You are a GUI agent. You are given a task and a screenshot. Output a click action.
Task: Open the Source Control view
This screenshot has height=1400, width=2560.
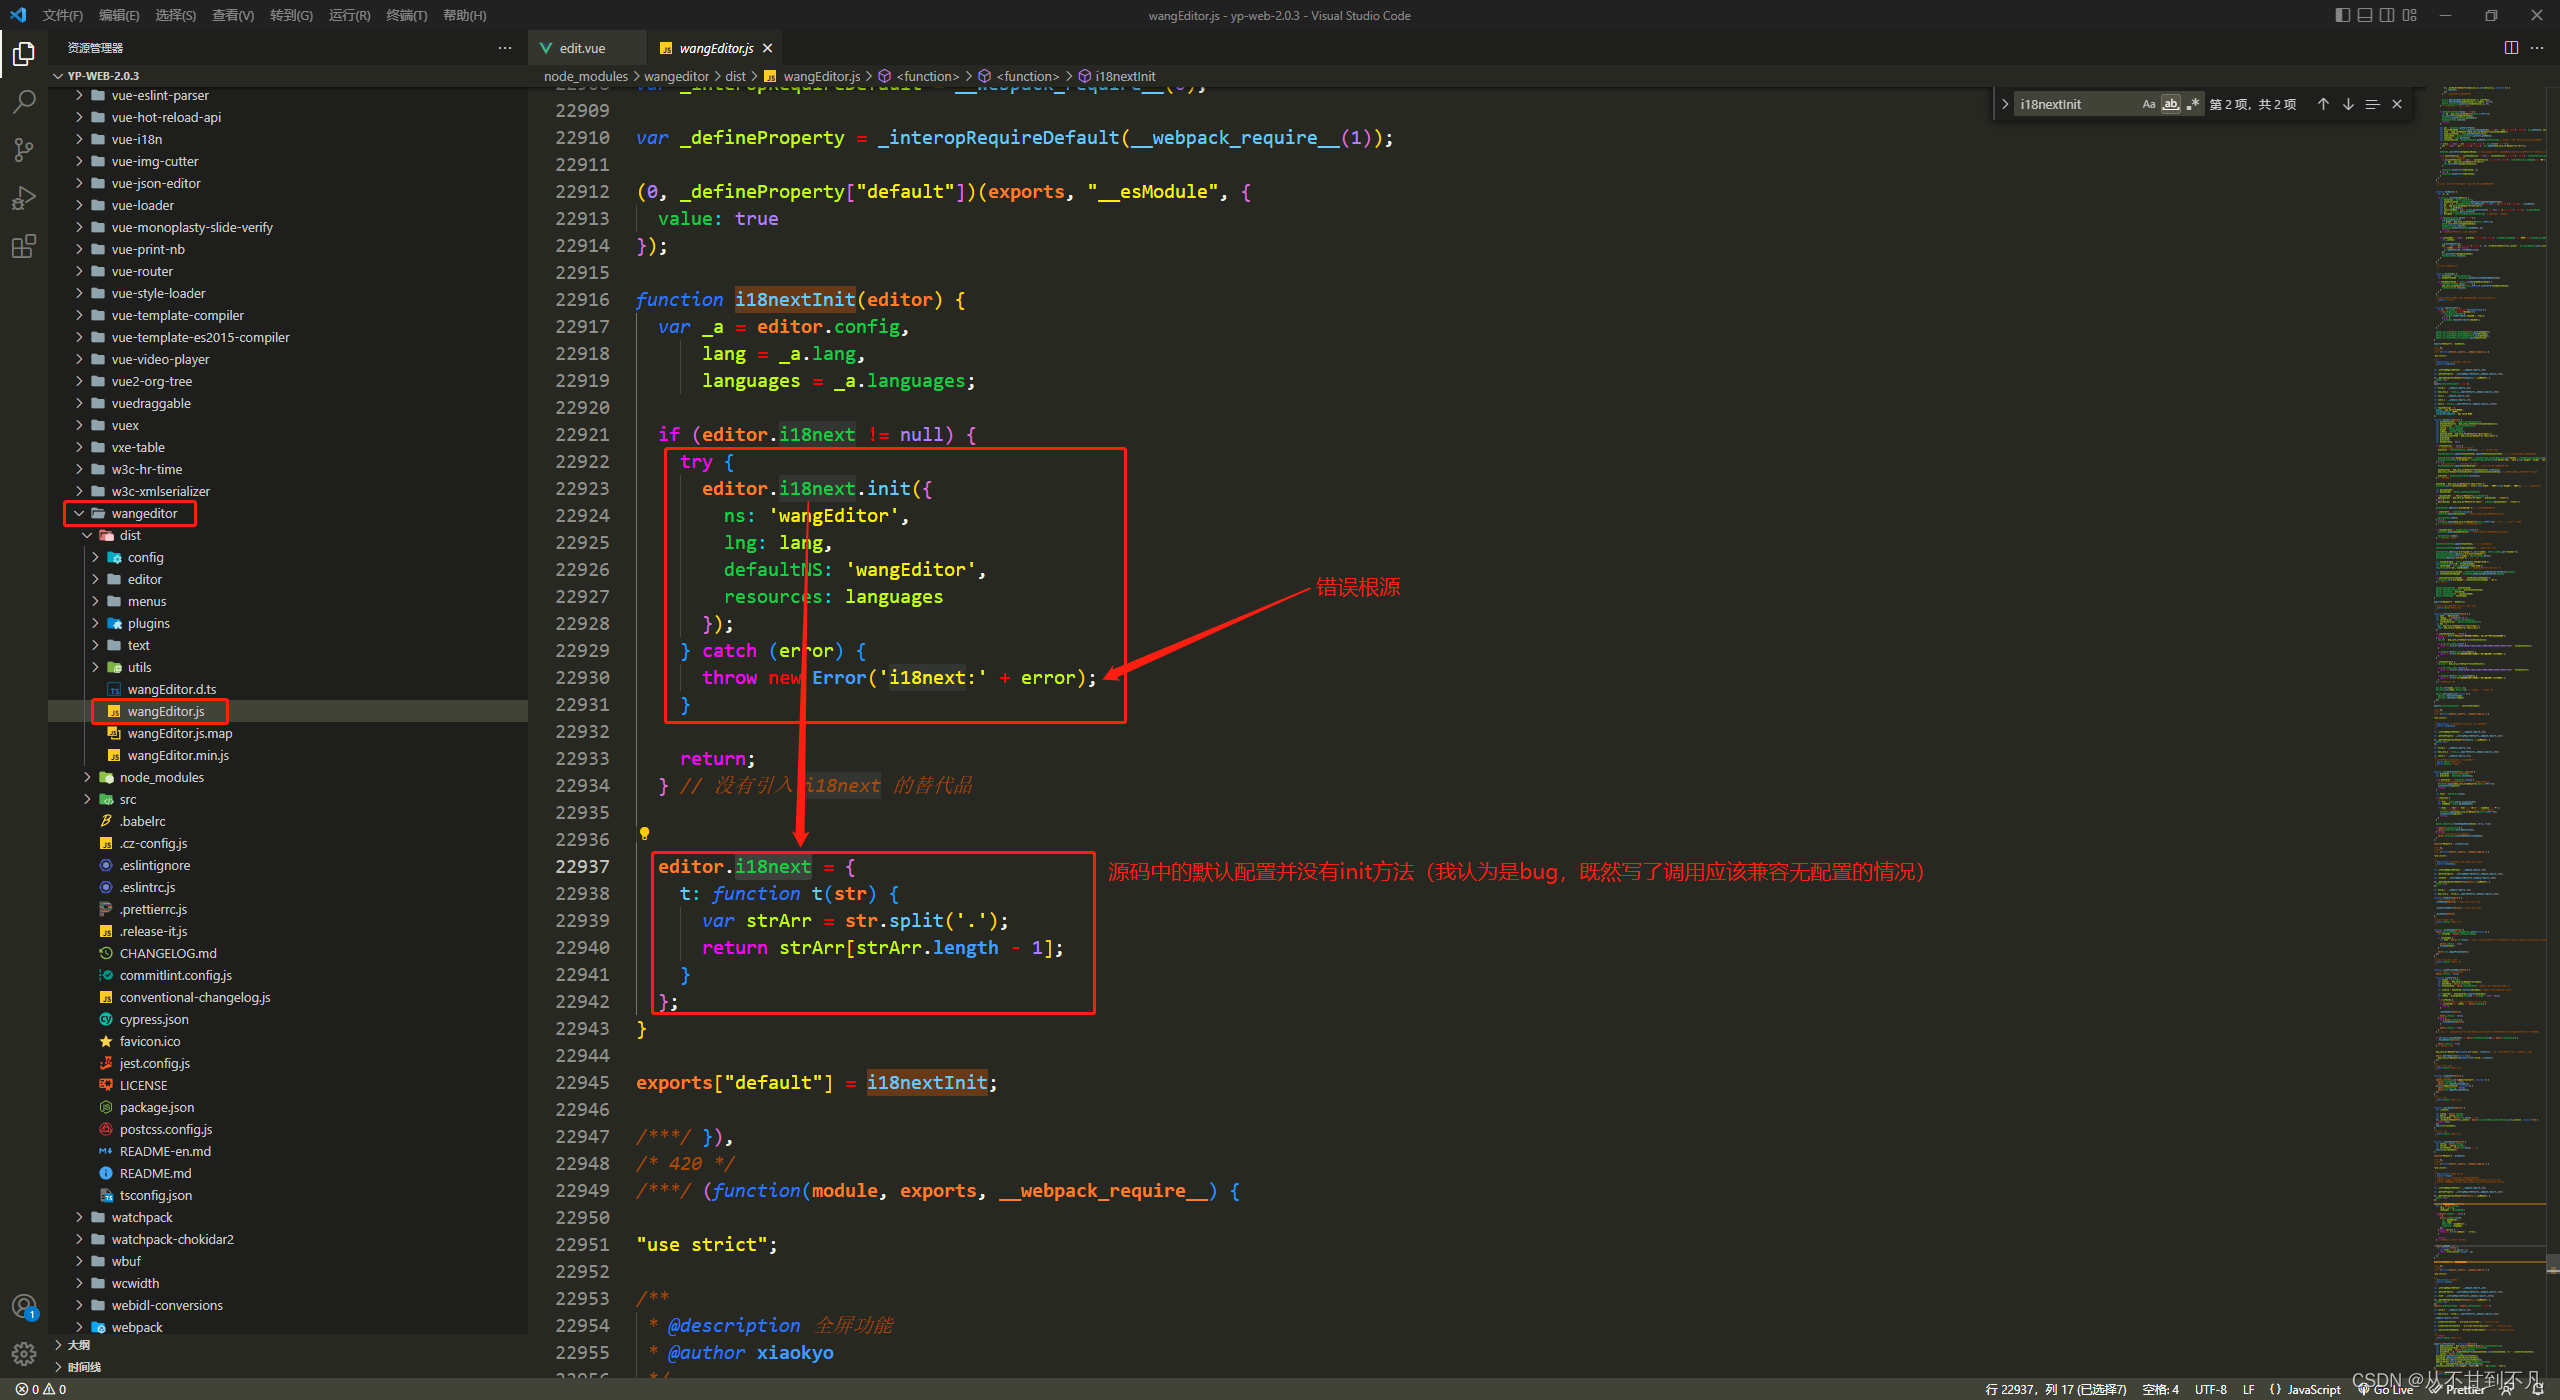click(x=24, y=149)
